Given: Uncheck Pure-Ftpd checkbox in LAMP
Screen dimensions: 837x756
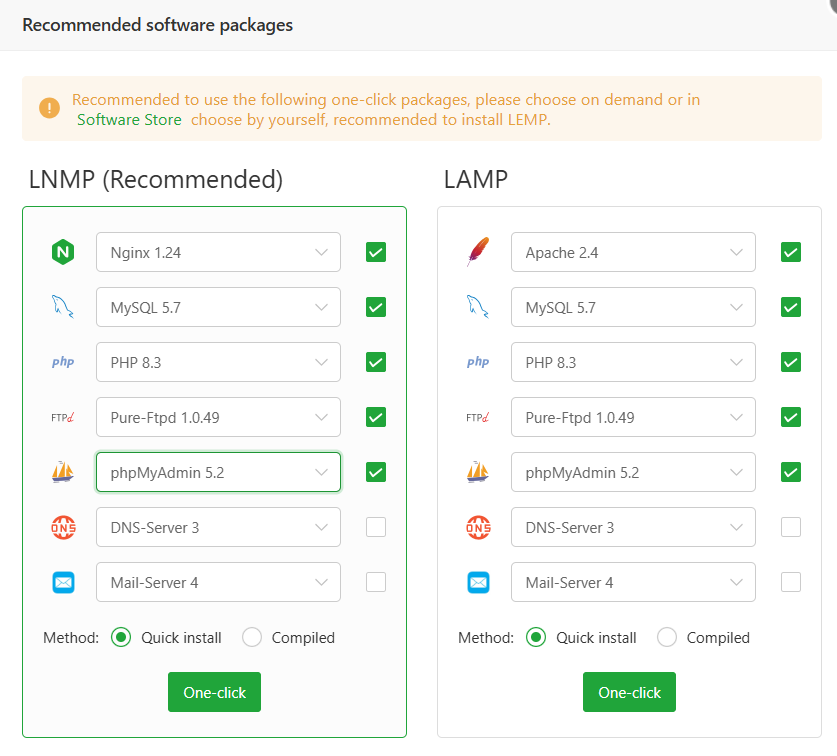Looking at the screenshot, I should pyautogui.click(x=791, y=417).
